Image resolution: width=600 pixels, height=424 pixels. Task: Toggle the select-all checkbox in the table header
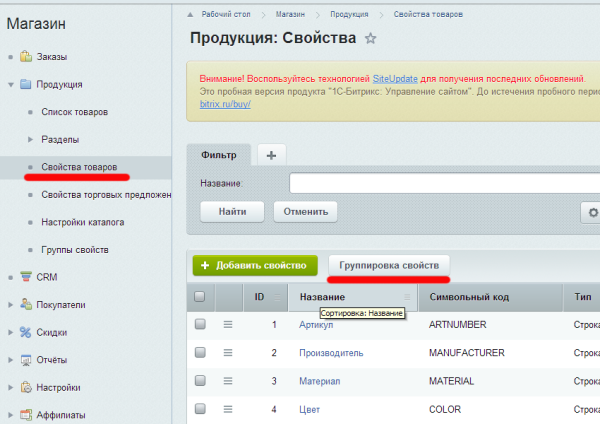200,296
